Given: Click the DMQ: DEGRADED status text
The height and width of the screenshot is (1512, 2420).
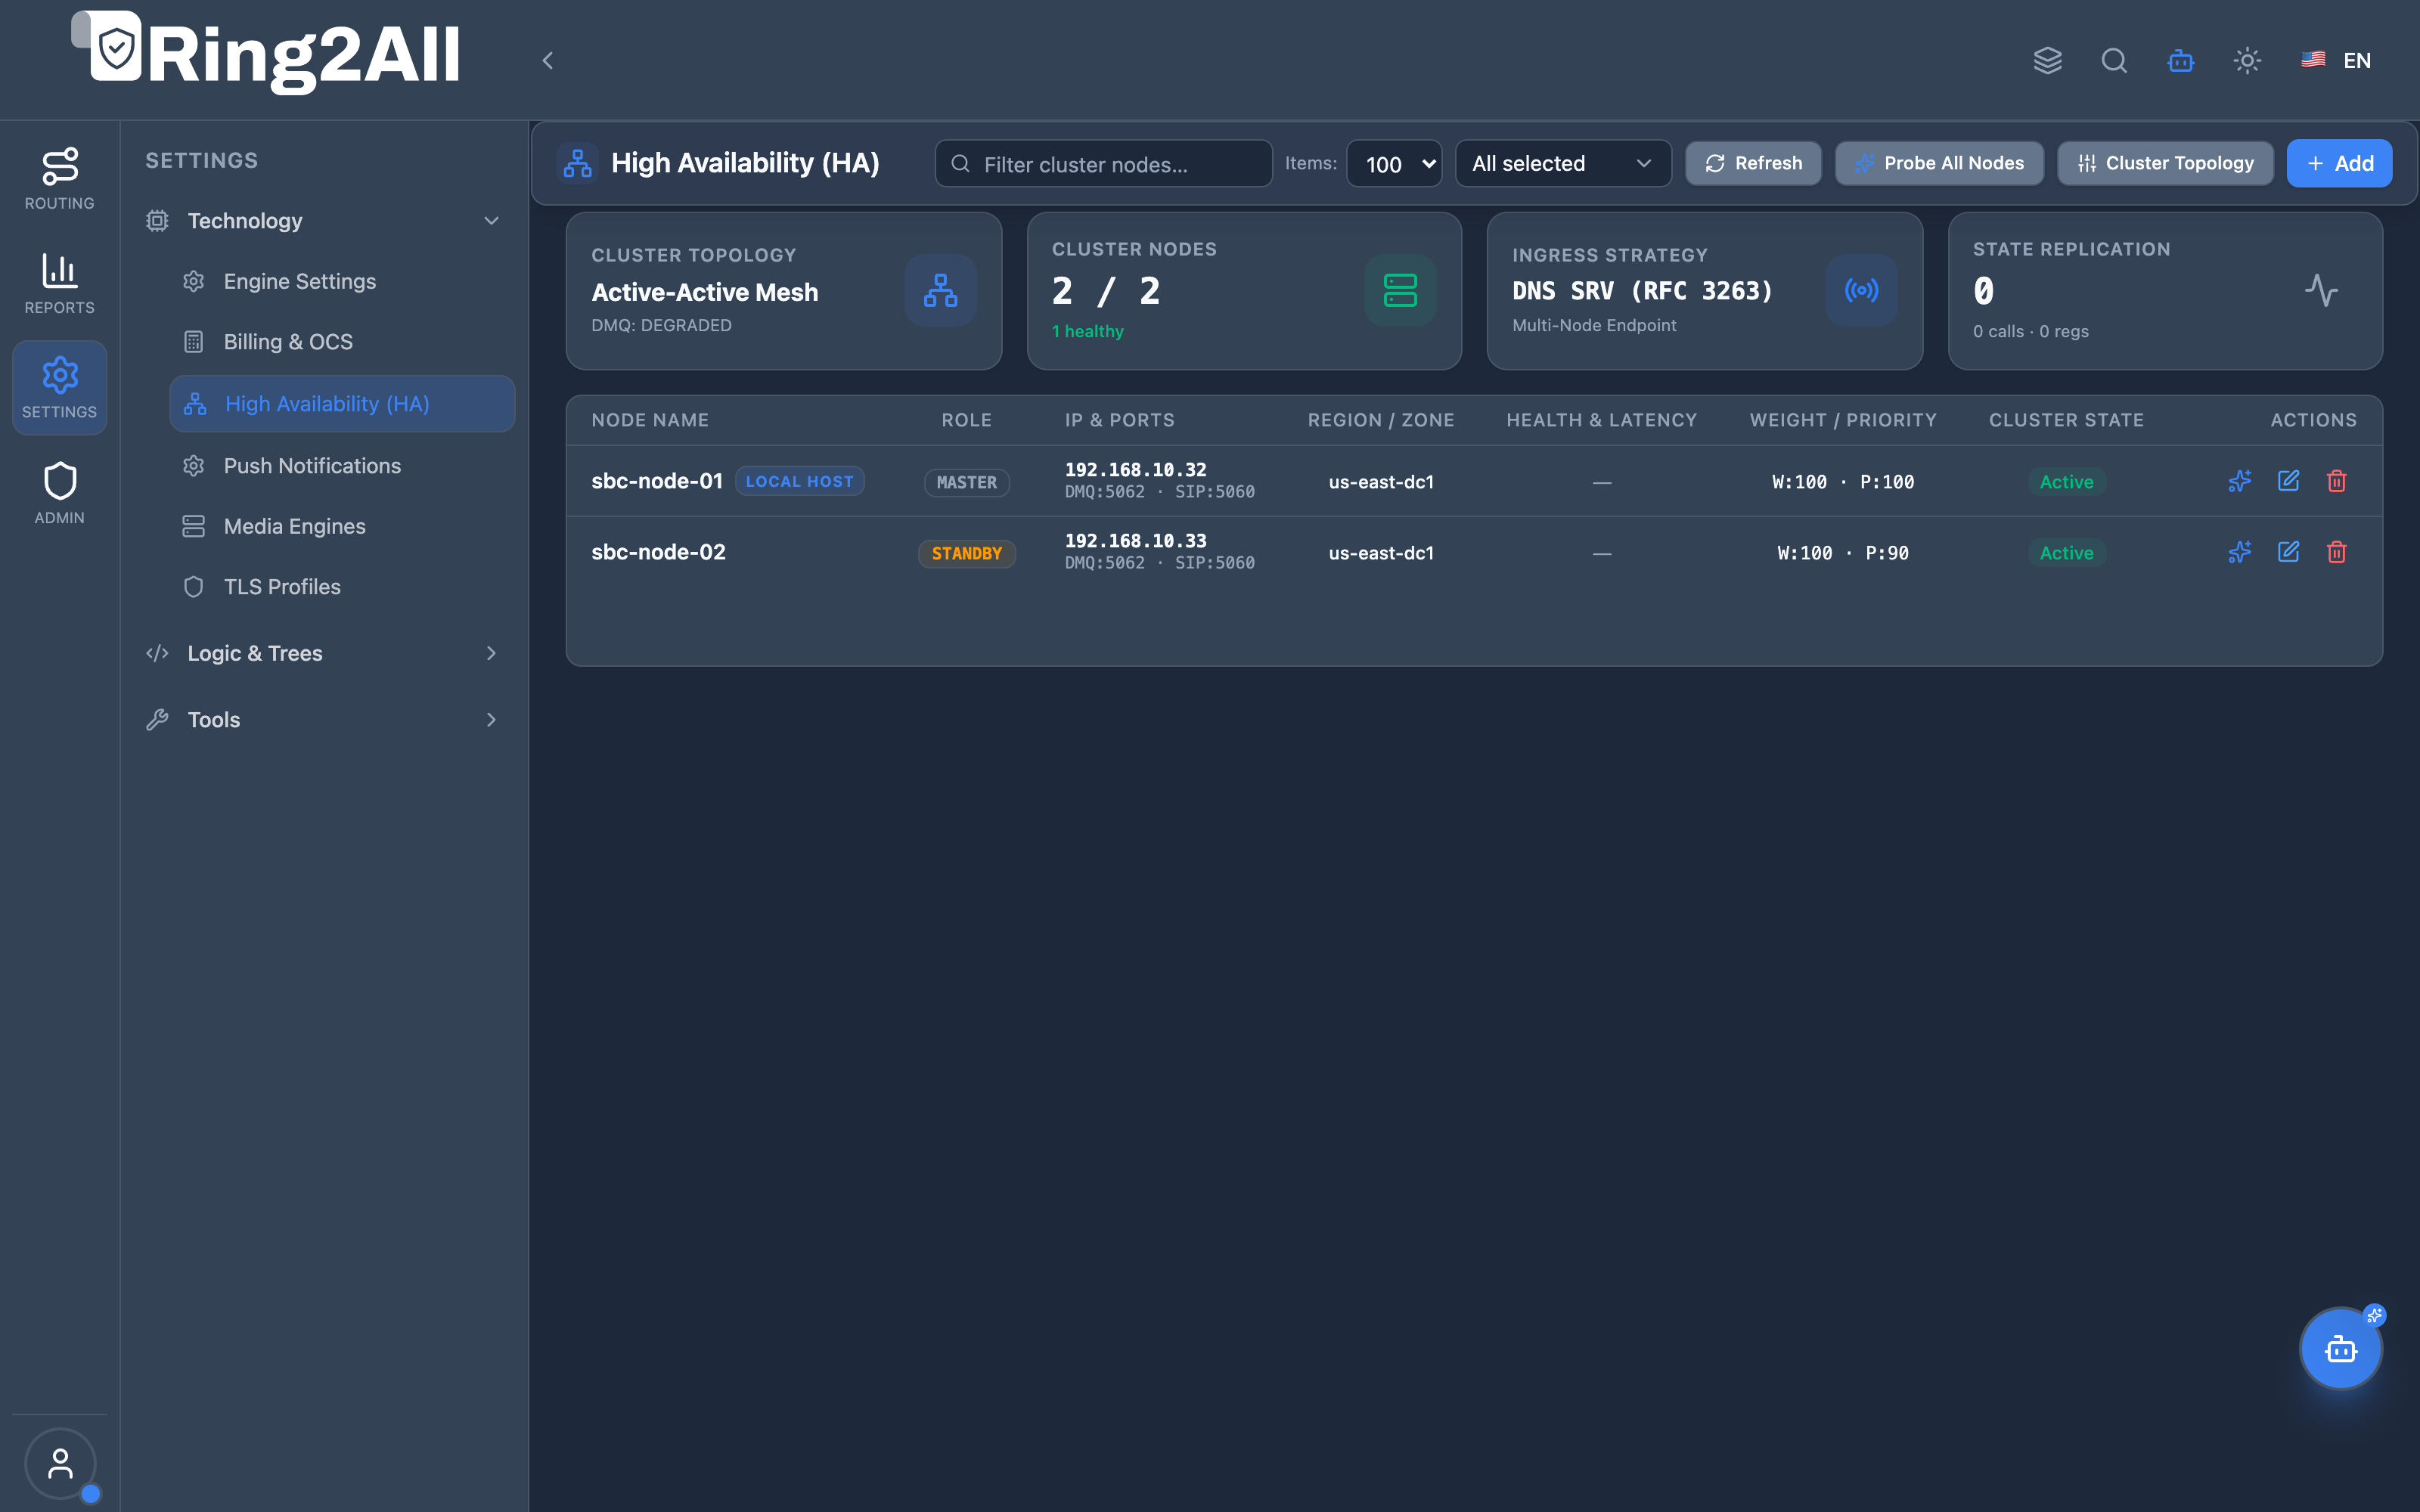Looking at the screenshot, I should 661,325.
